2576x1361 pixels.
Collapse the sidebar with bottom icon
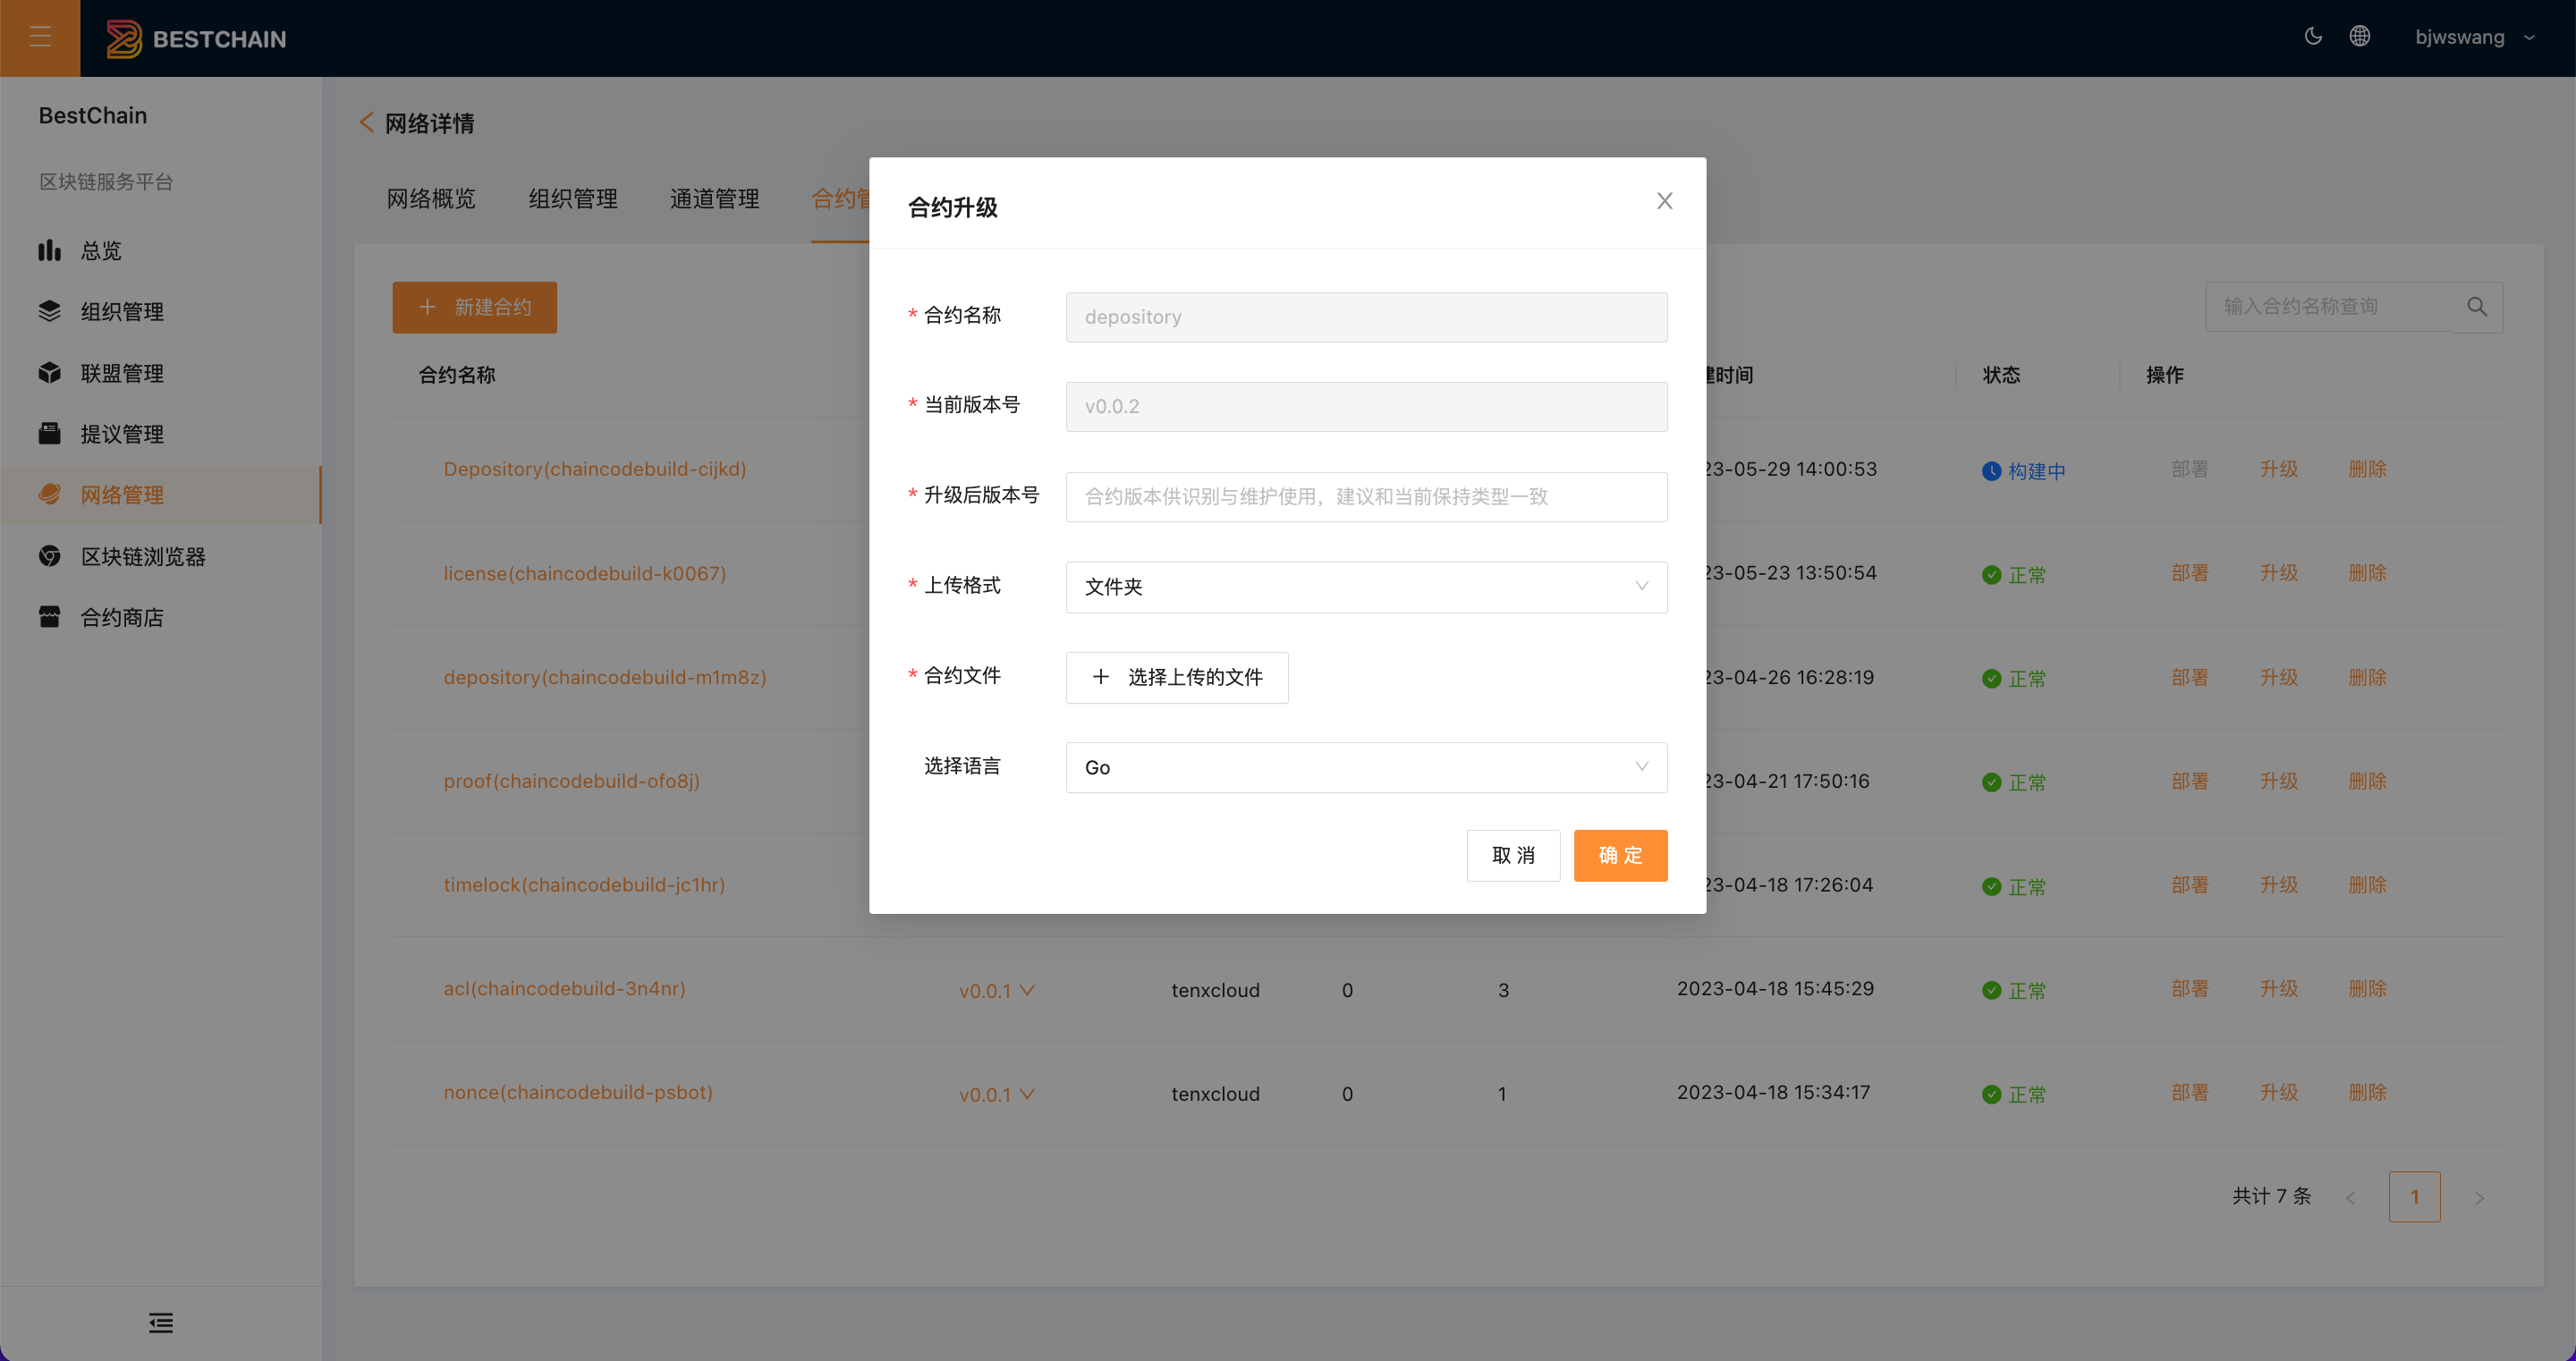coord(161,1323)
